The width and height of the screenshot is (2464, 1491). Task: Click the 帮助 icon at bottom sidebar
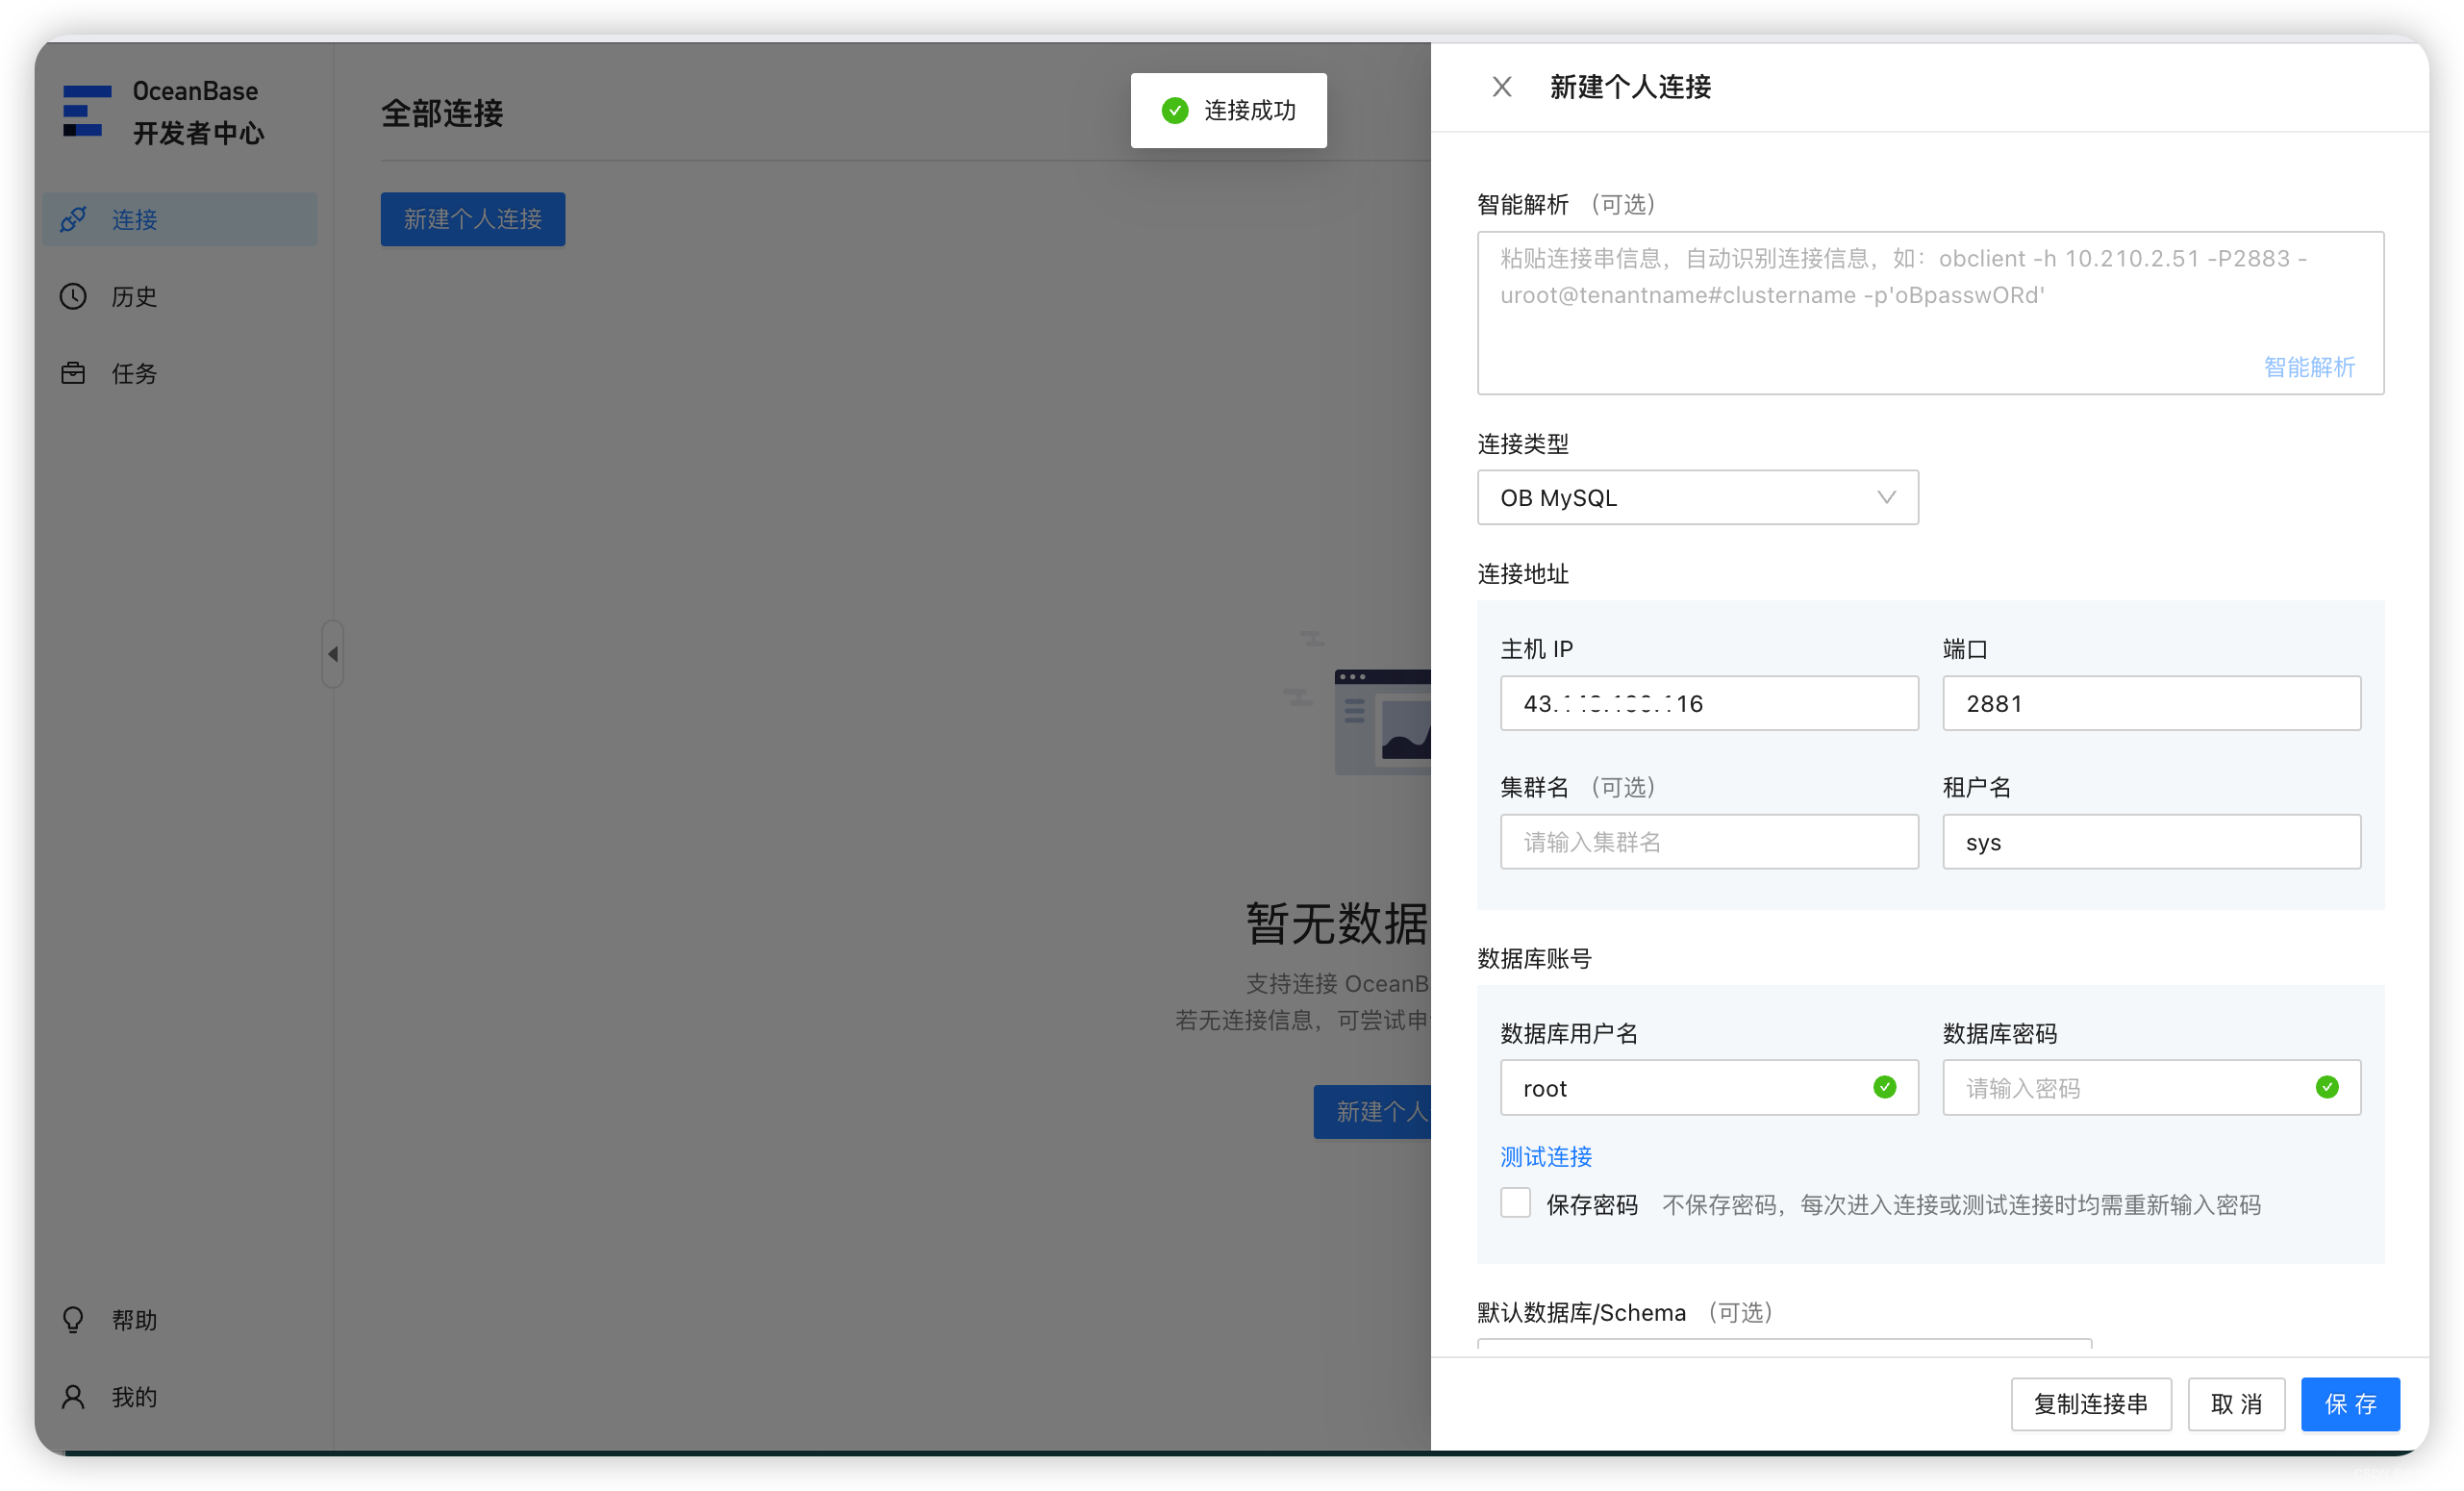(73, 1319)
